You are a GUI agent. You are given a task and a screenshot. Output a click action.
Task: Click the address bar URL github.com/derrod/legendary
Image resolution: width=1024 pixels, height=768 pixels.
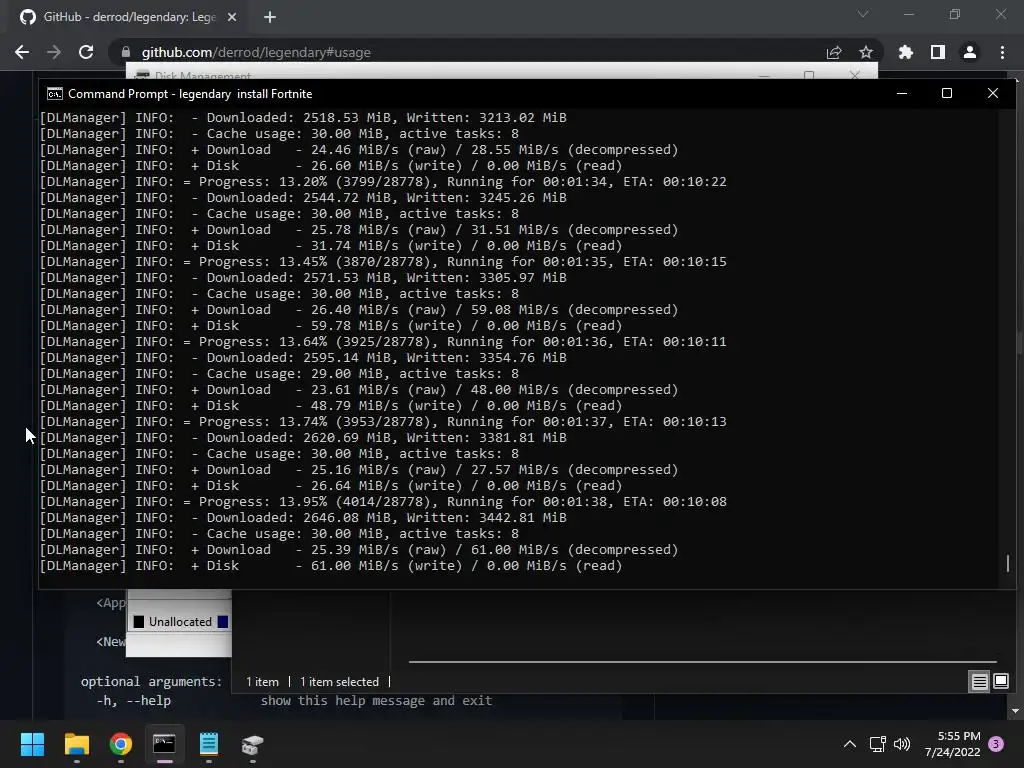point(256,52)
